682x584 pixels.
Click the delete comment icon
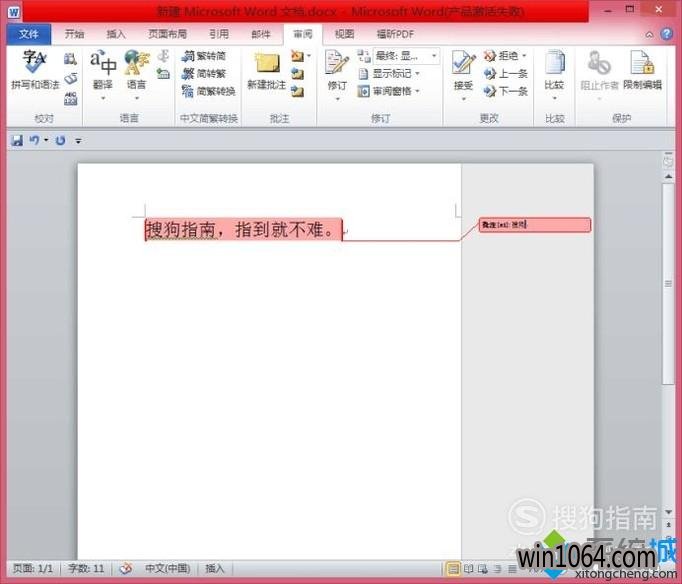point(298,56)
